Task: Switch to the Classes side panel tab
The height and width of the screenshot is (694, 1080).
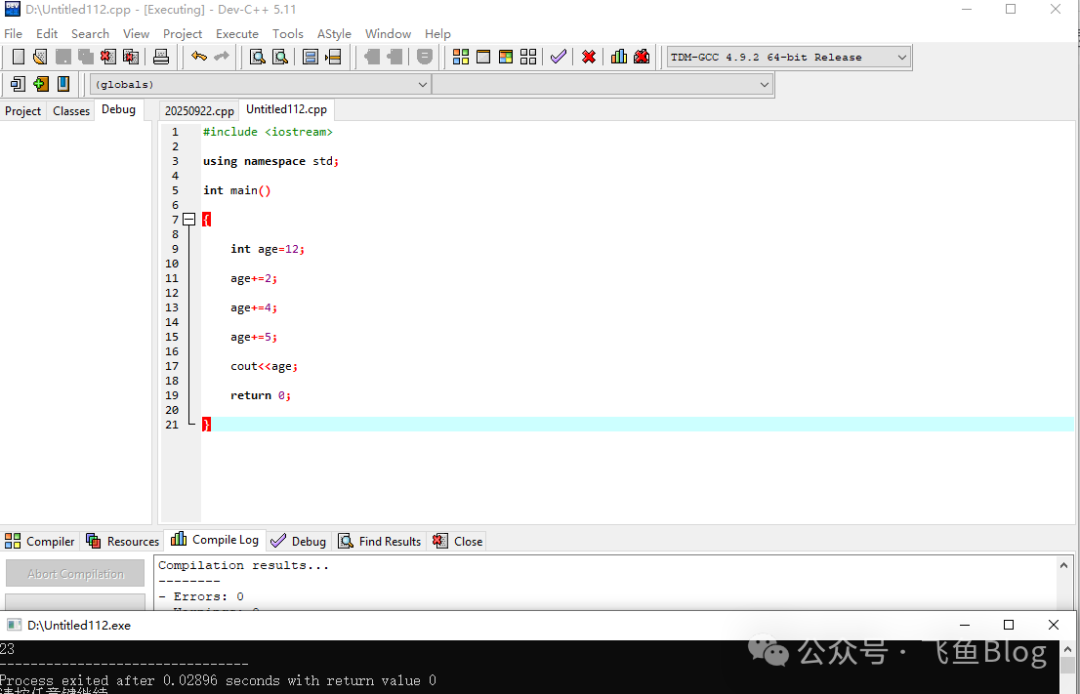Action: [71, 111]
